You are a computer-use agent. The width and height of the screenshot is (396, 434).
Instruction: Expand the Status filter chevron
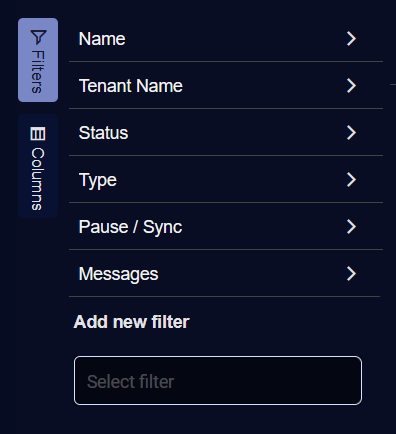click(351, 133)
